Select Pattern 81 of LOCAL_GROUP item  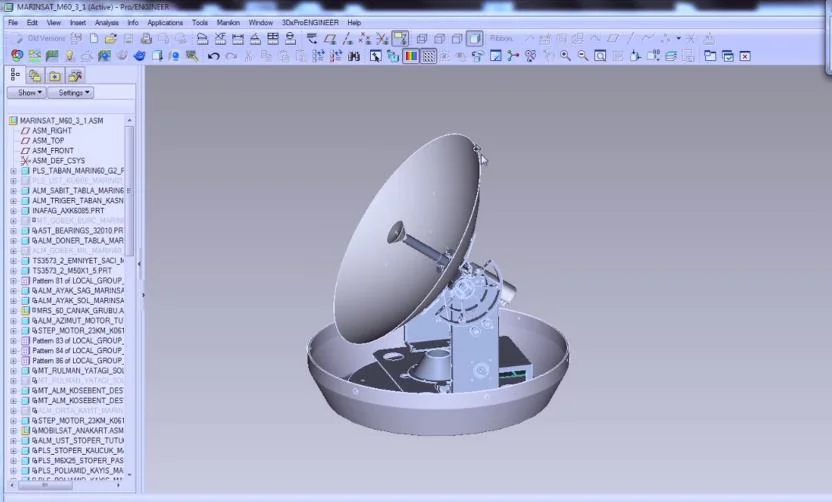tap(72, 281)
